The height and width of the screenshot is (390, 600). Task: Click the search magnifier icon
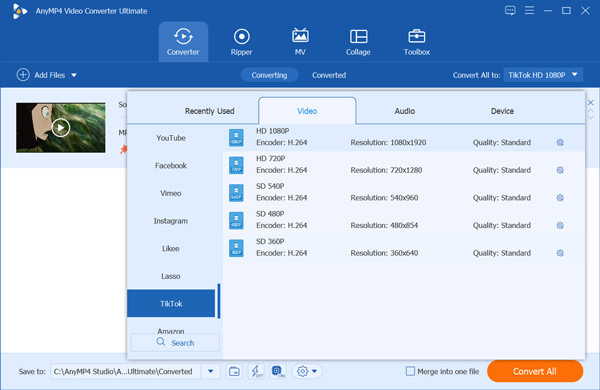pos(161,342)
